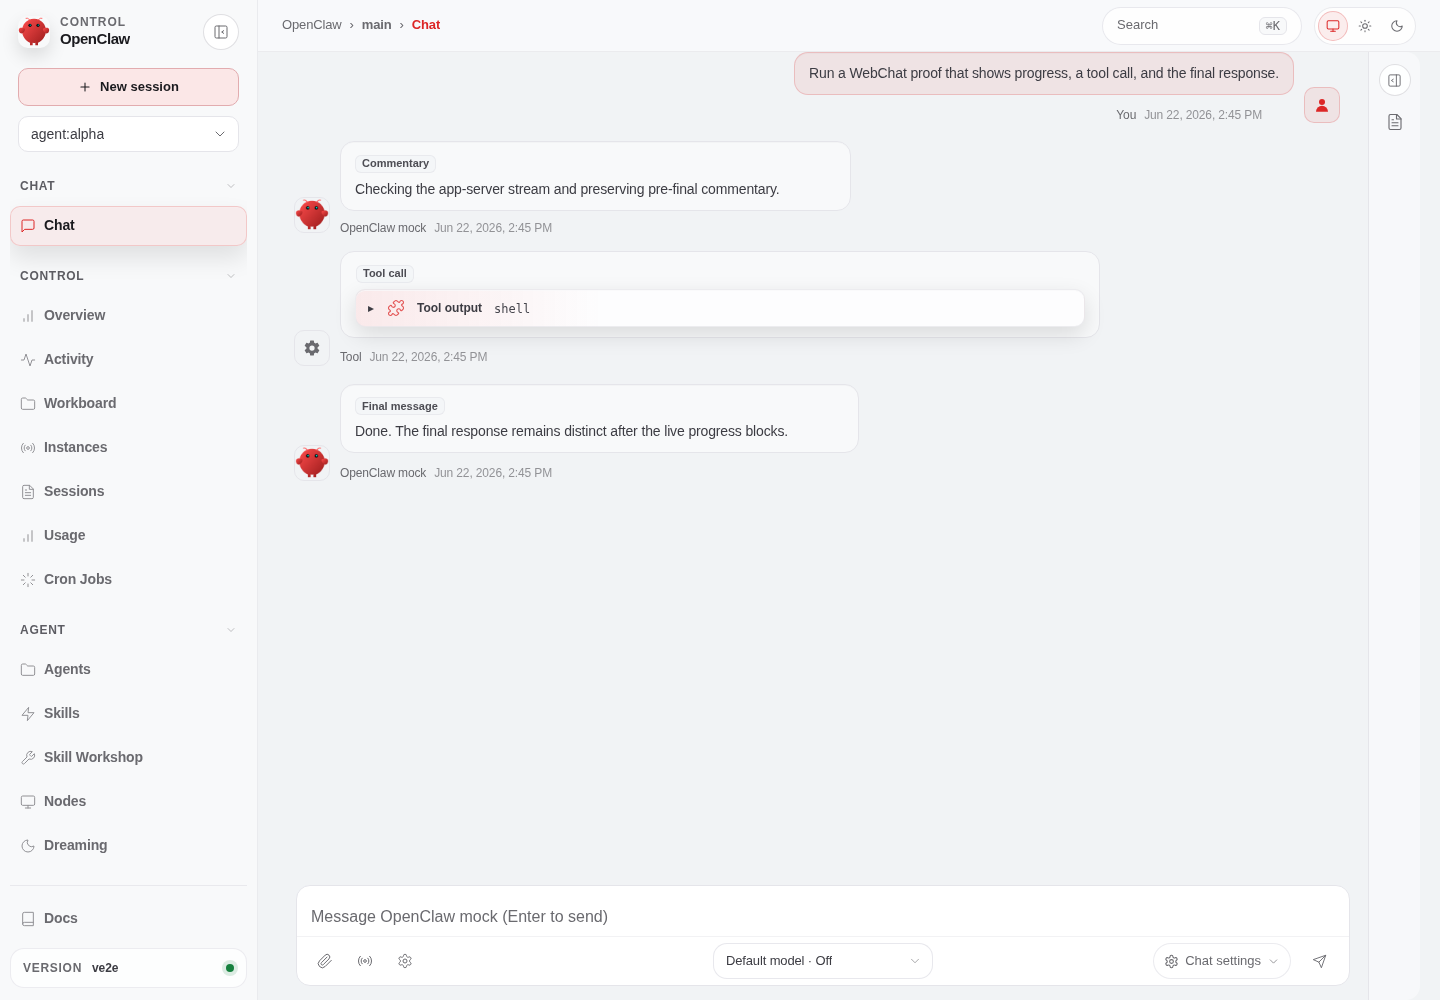Focus the Search field in the top bar
This screenshot has height=1000, width=1440.
[x=1201, y=26]
